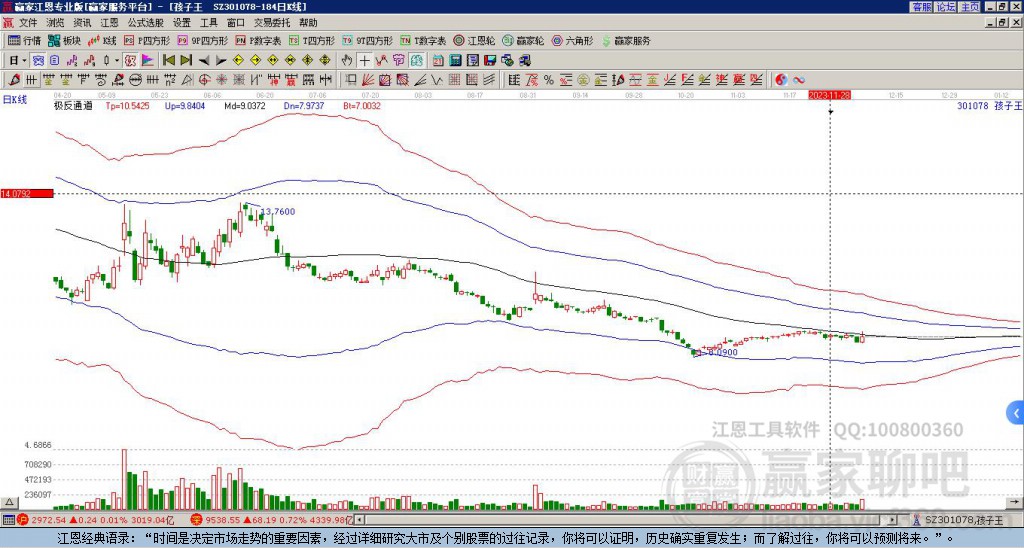Click the horizontal scrollbar right arrow
The width and height of the screenshot is (1024, 548).
[893, 520]
